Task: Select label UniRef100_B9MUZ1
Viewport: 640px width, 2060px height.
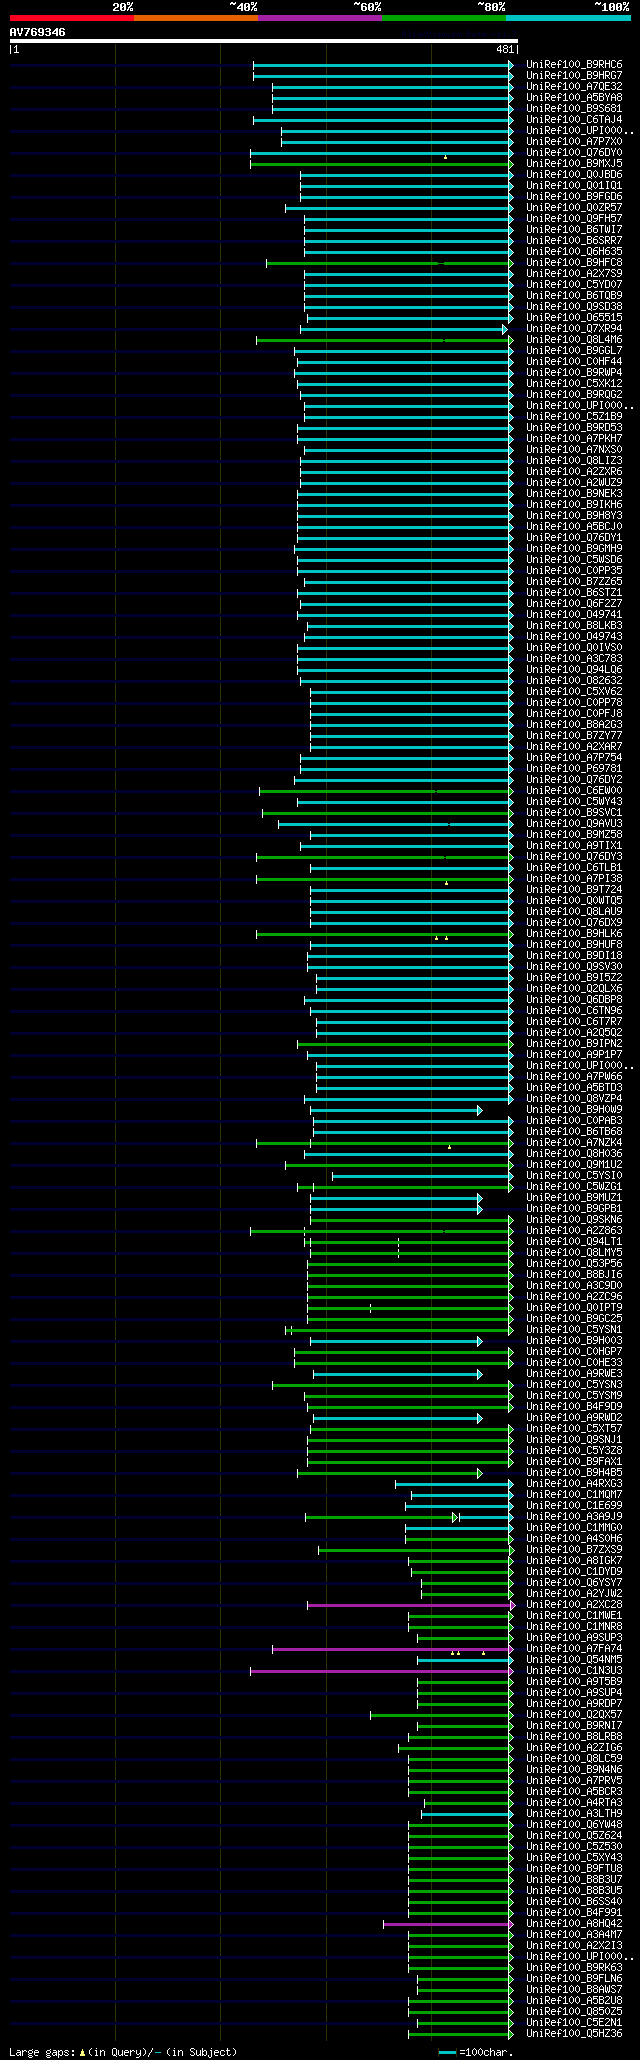Action: coord(574,1198)
